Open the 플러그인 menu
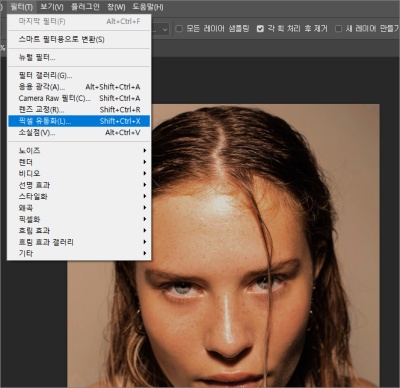400x388 pixels. 85,7
